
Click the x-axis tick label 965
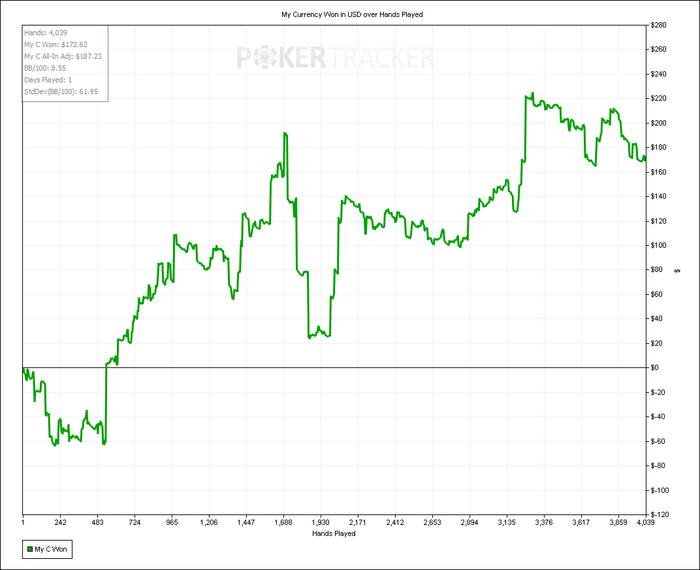pyautogui.click(x=172, y=522)
